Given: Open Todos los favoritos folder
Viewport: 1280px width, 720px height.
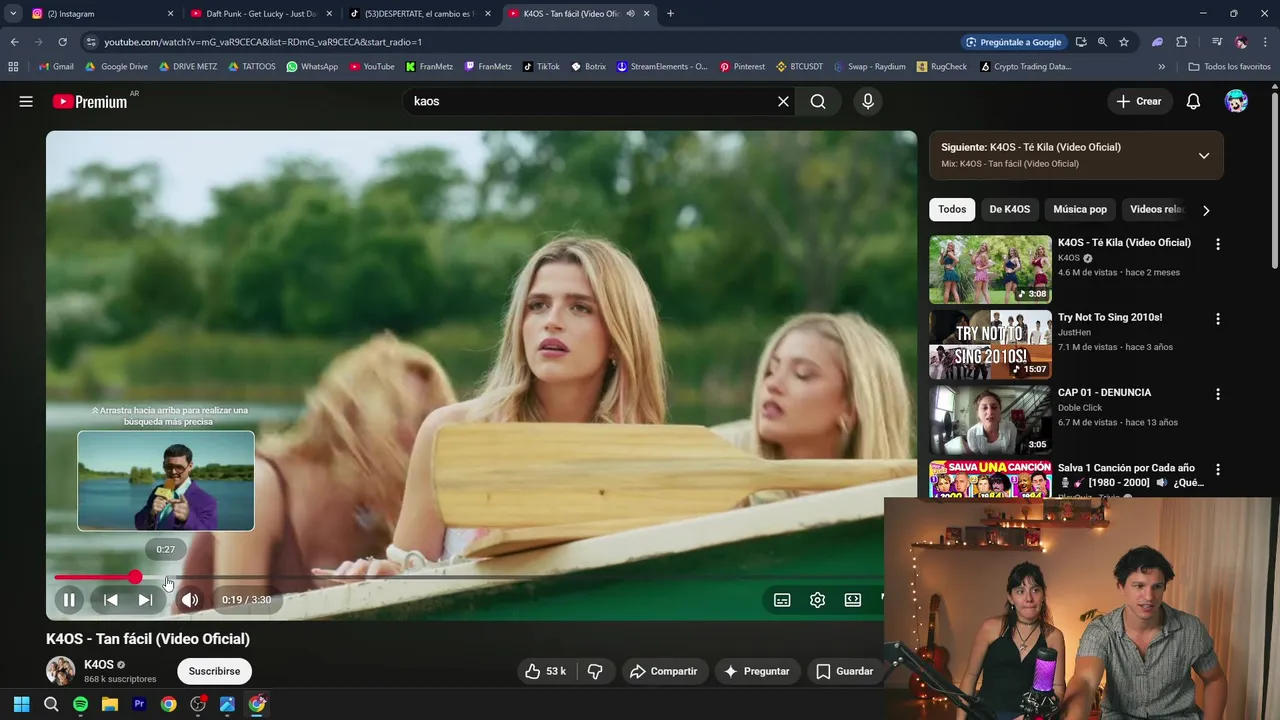Looking at the screenshot, I should (1229, 67).
